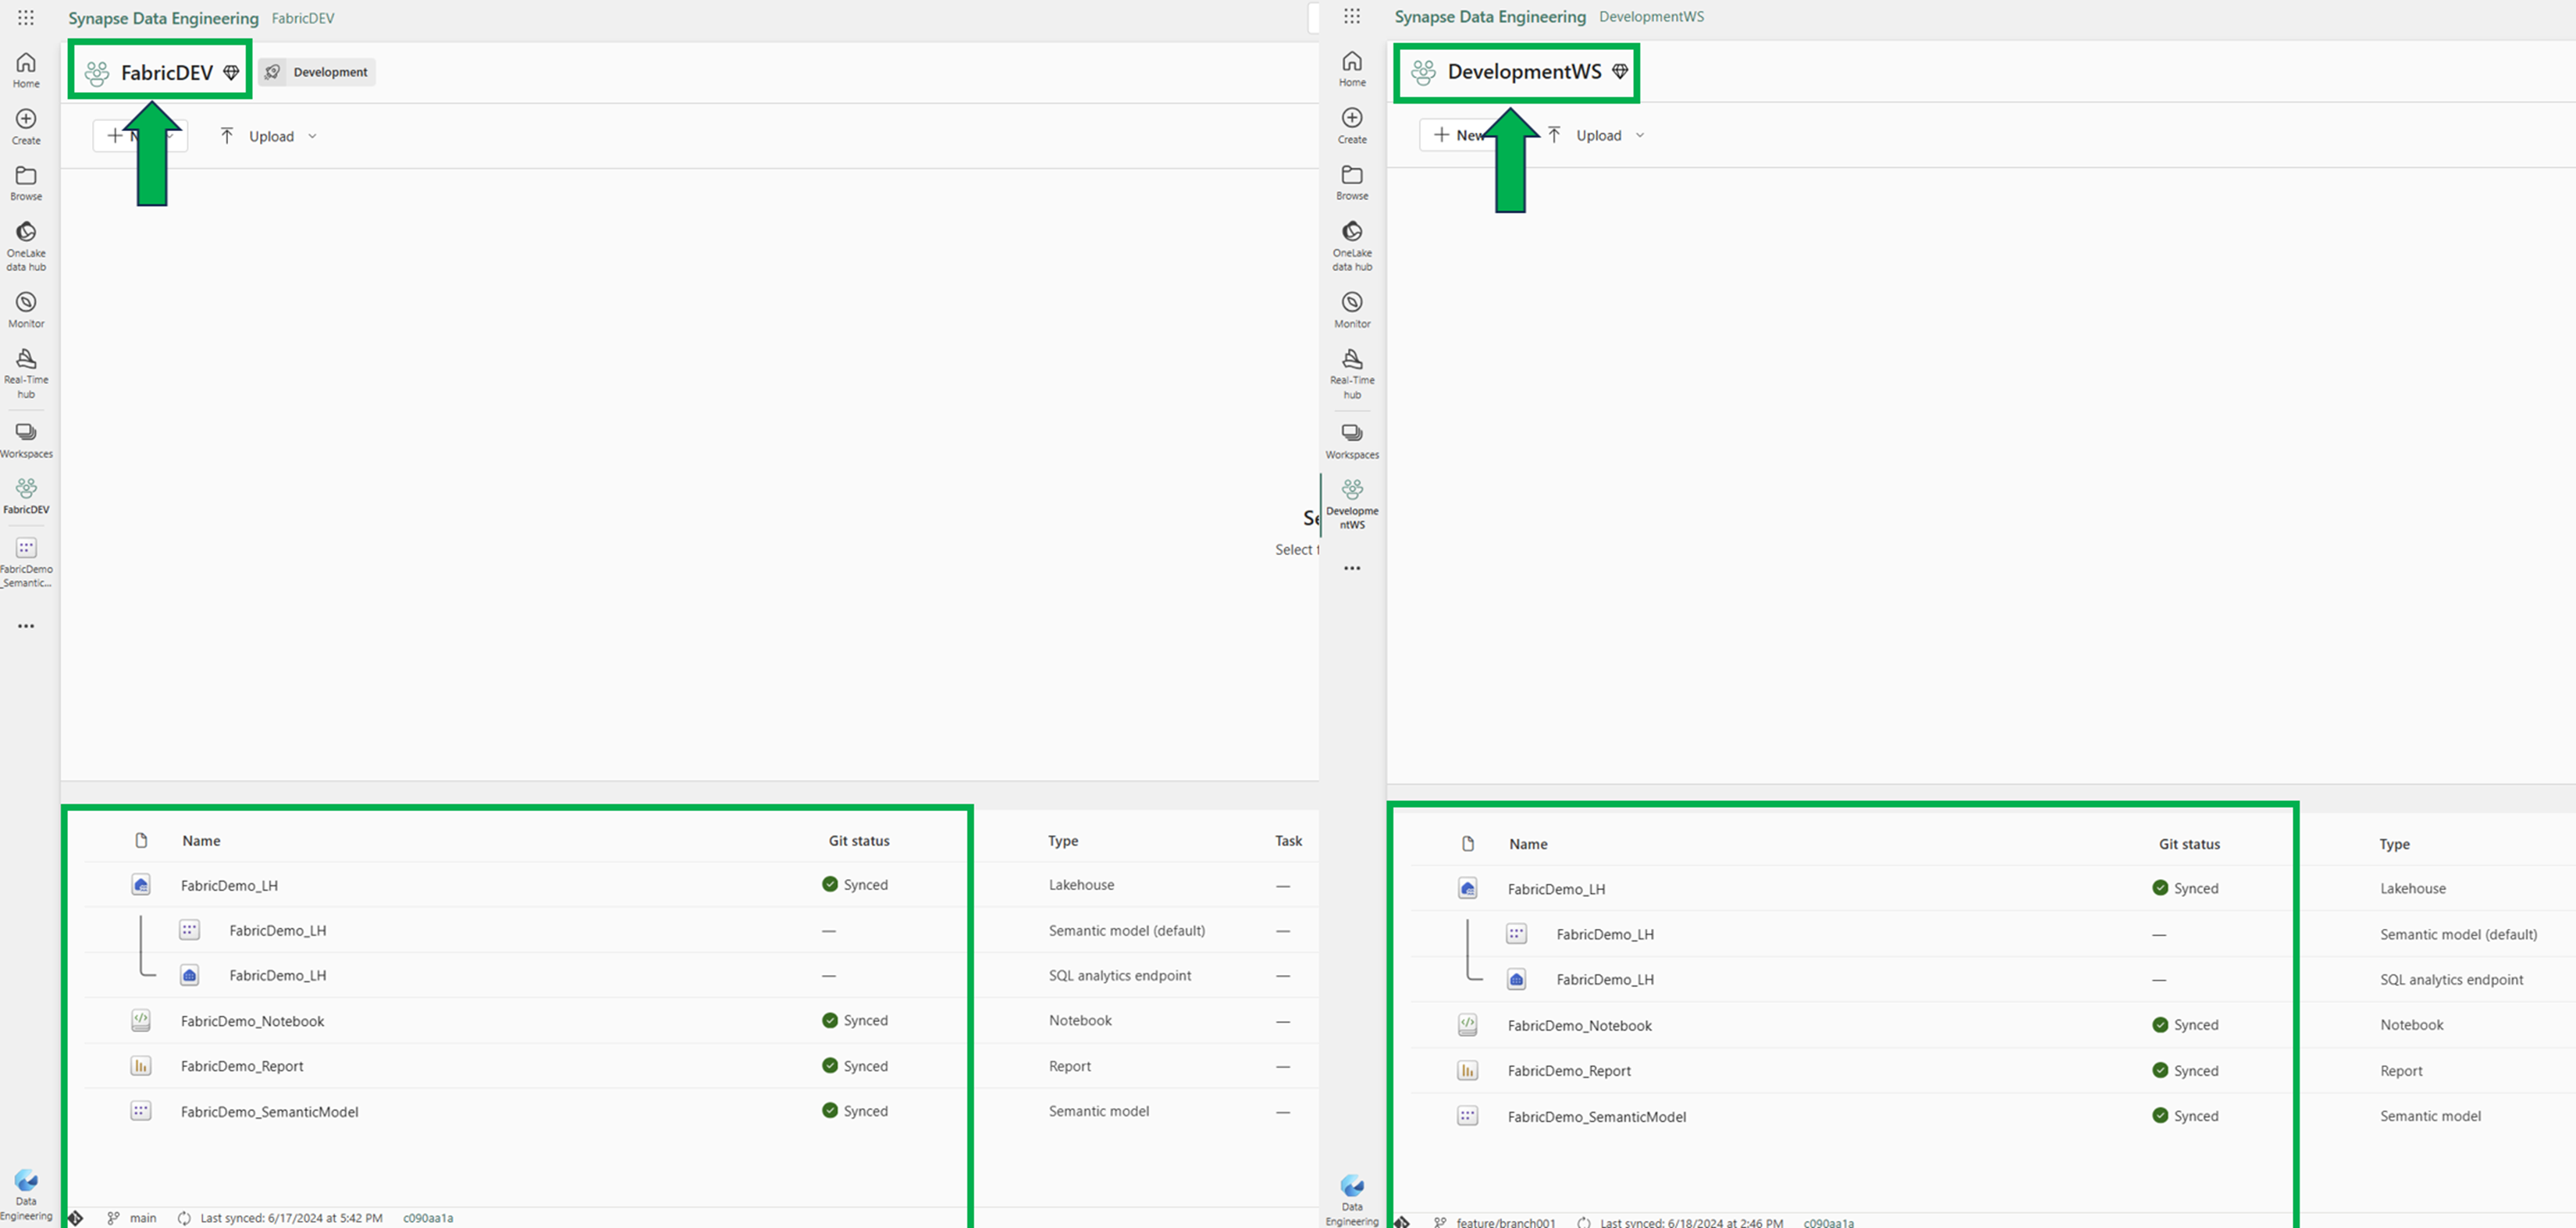Sort by Git status column in FabricDEV list
The height and width of the screenshot is (1228, 2576).
[x=859, y=841]
